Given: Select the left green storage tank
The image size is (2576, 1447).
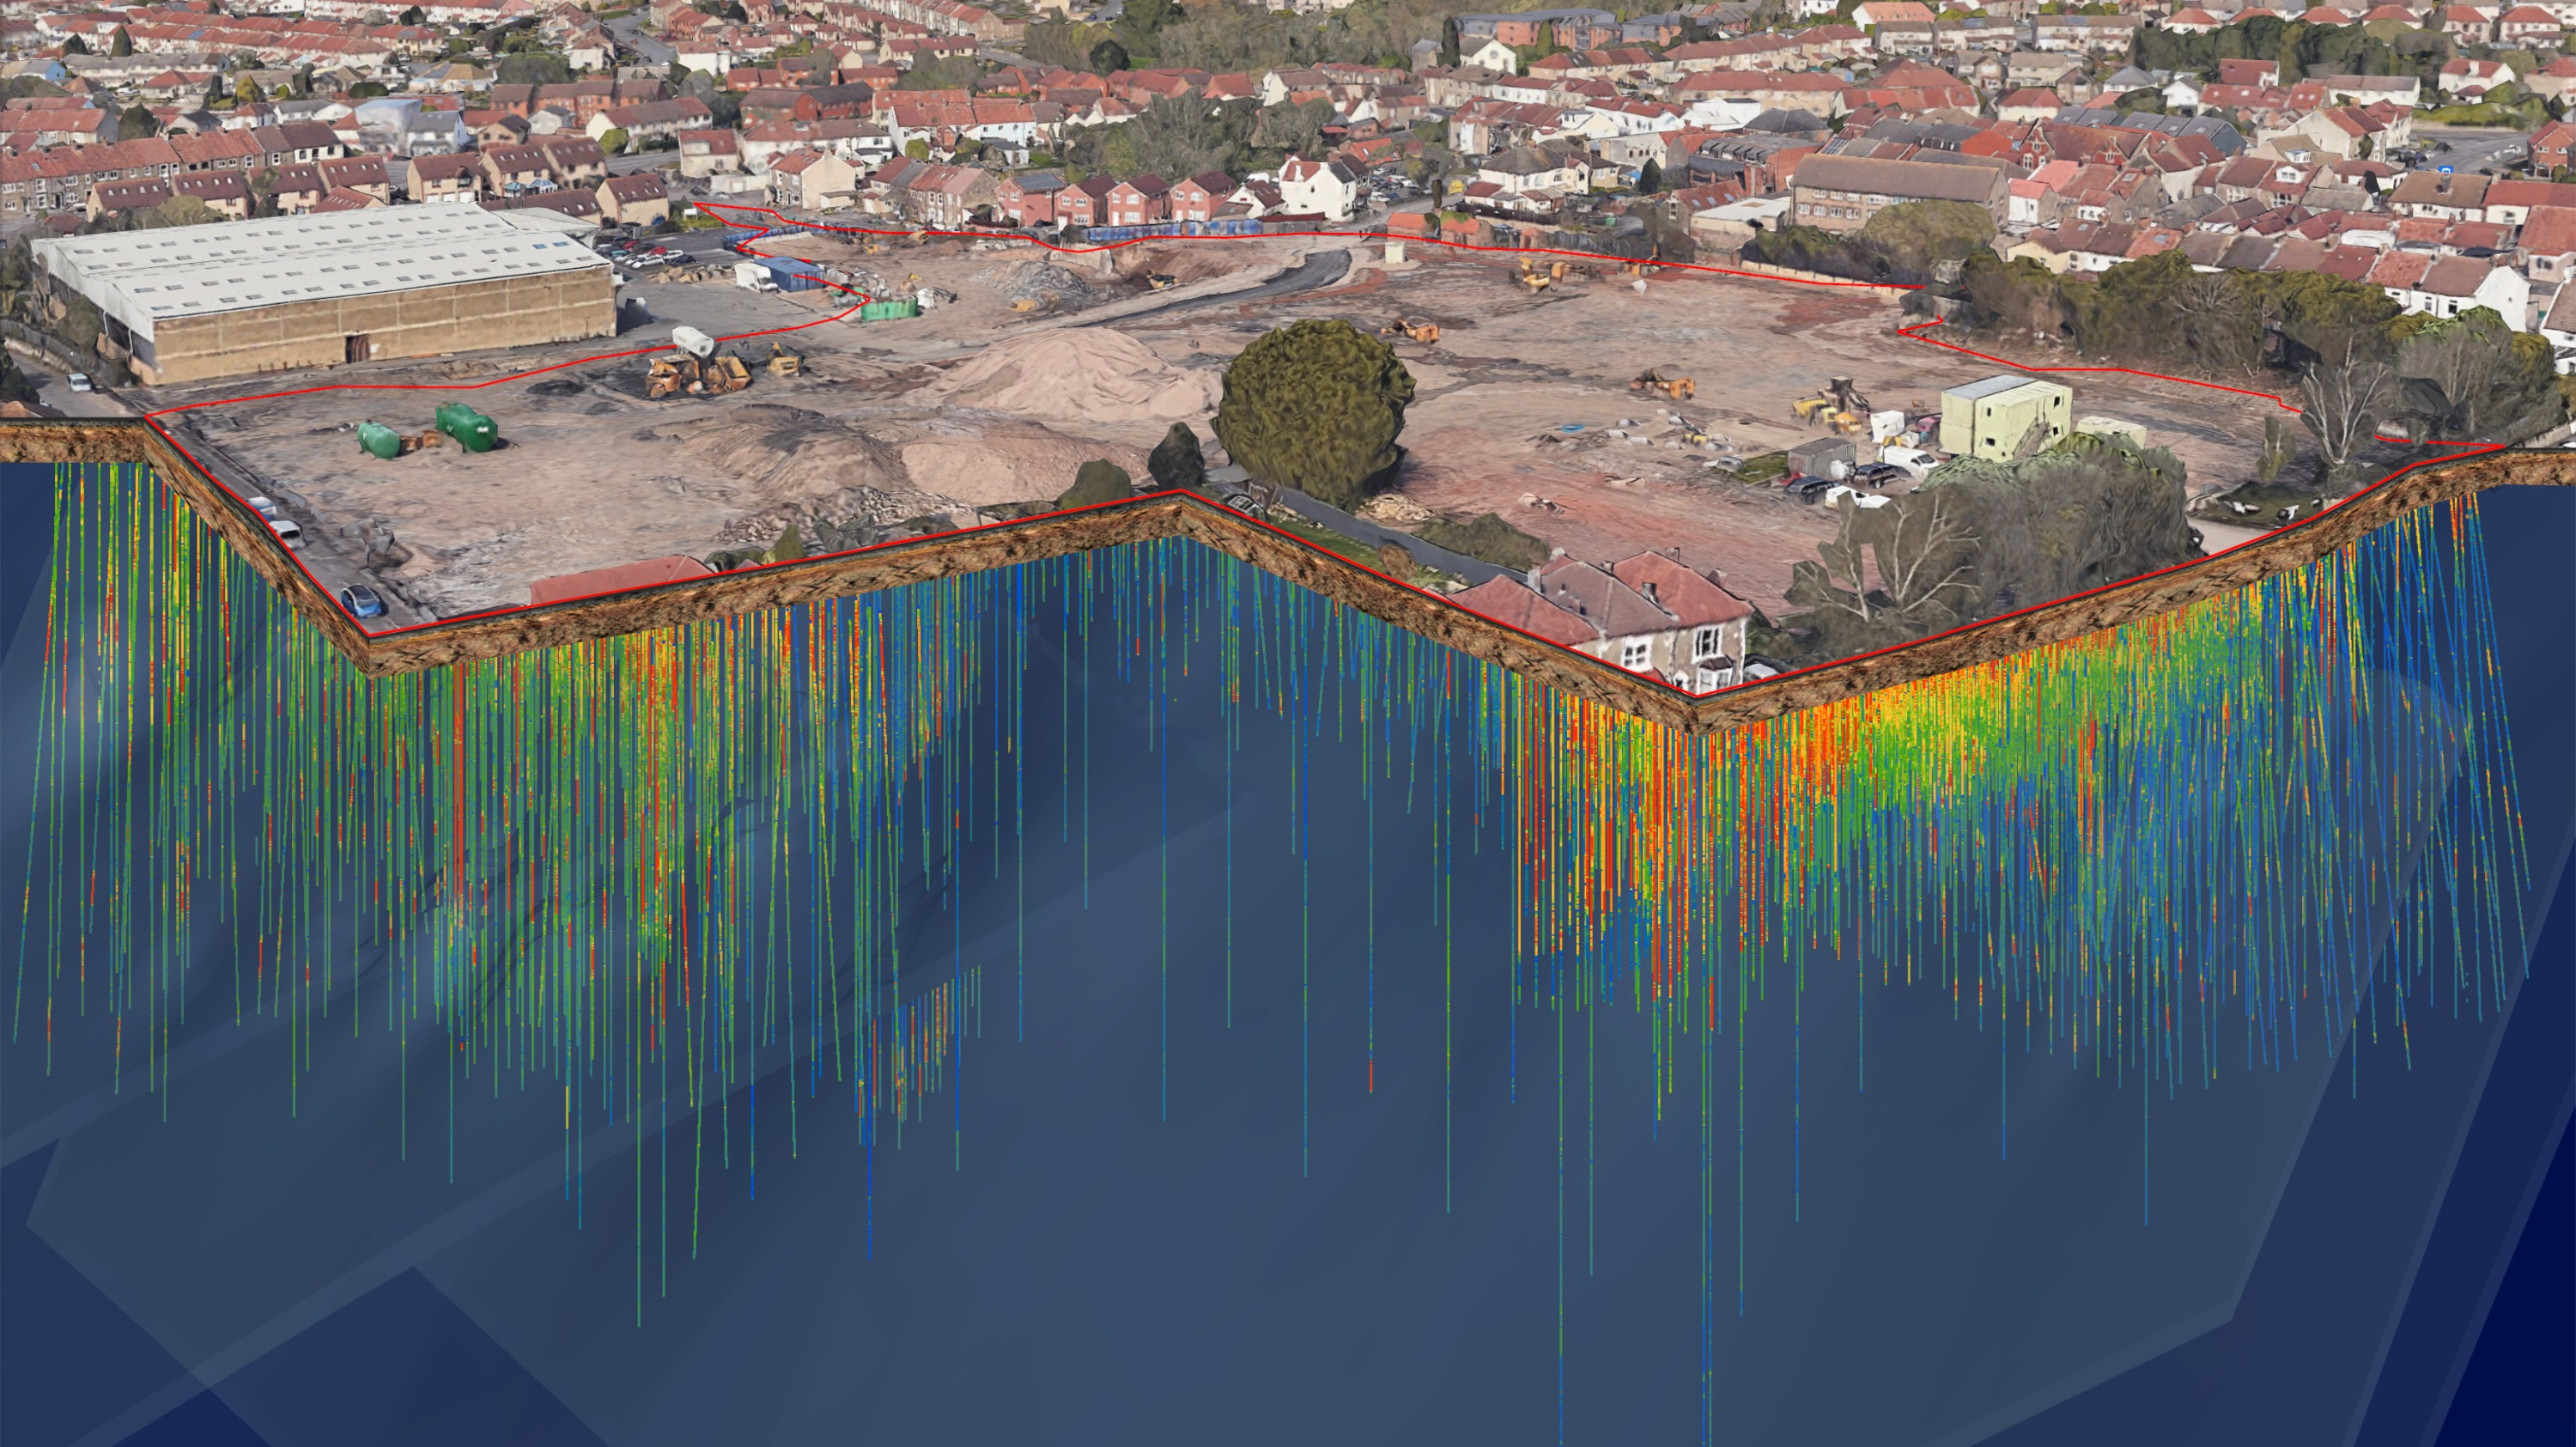Looking at the screenshot, I should (x=380, y=438).
